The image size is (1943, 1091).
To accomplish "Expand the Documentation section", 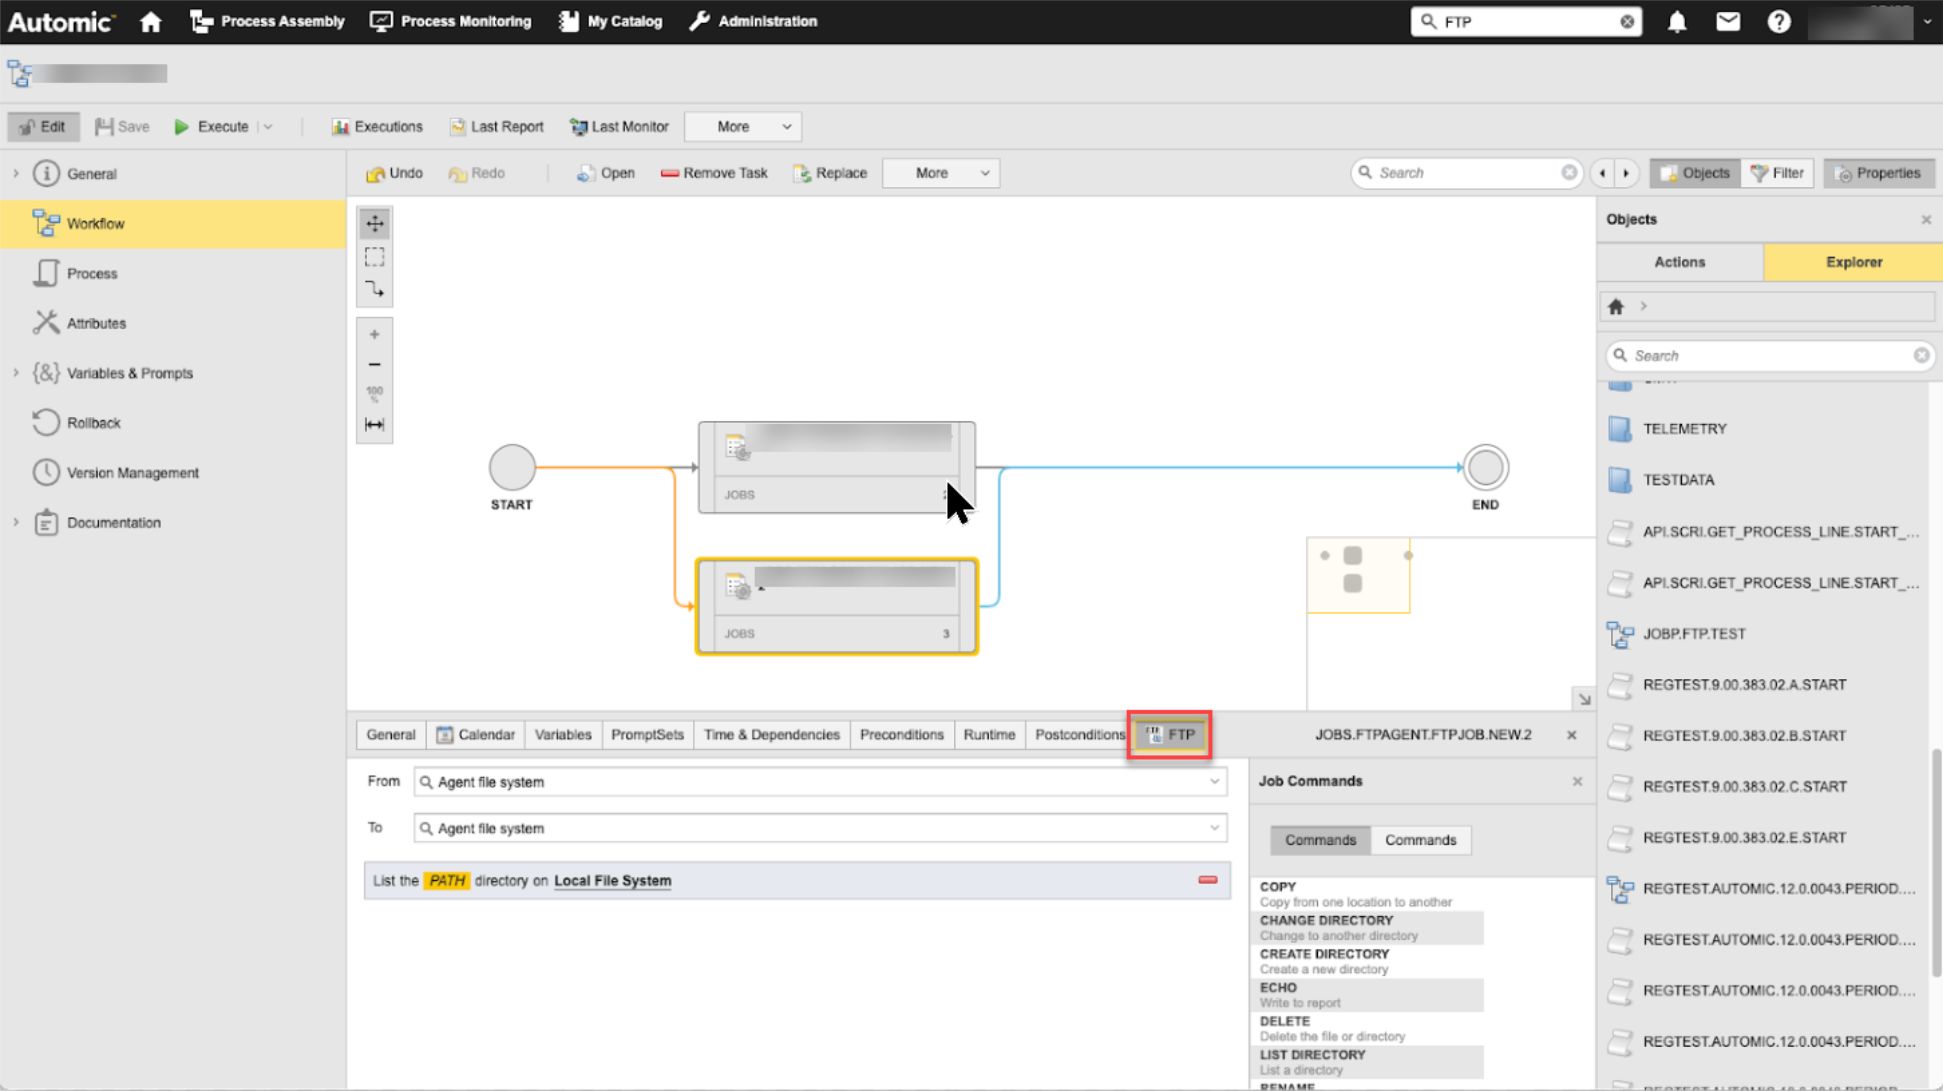I will (x=16, y=522).
